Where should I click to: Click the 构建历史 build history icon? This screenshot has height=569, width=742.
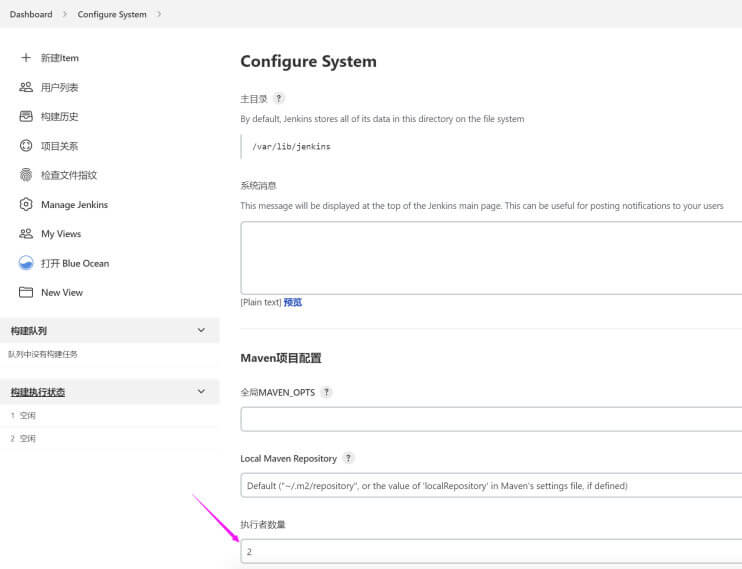pyautogui.click(x=26, y=116)
